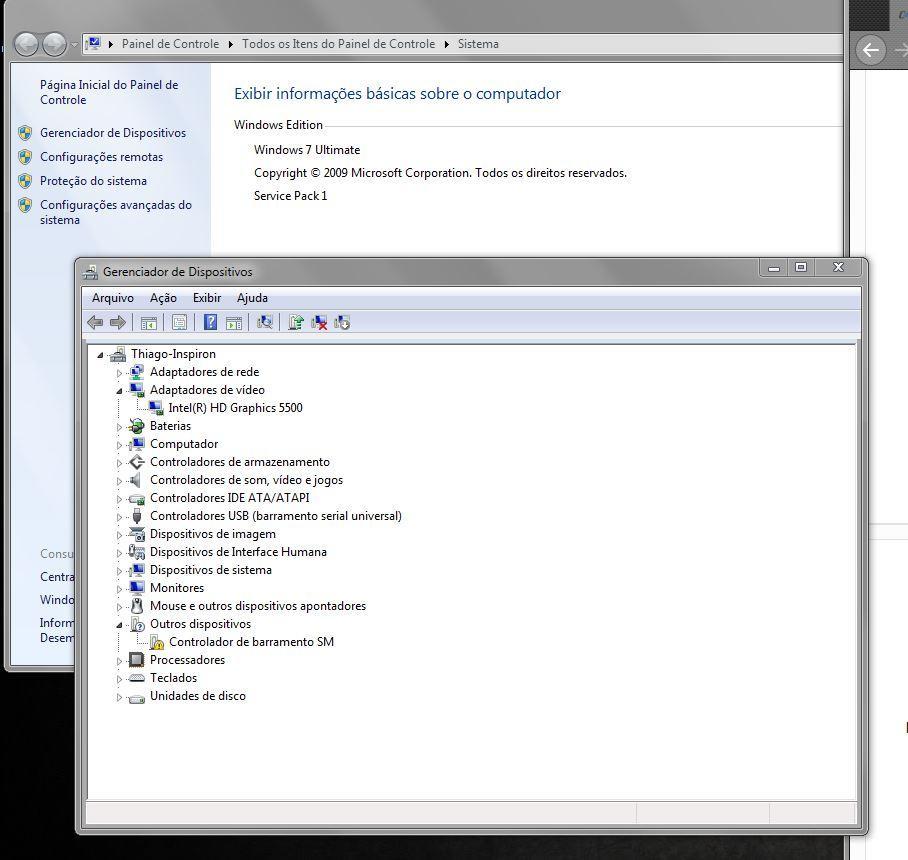Click the Unidades de disco drive icon
The height and width of the screenshot is (860, 908).
click(137, 698)
